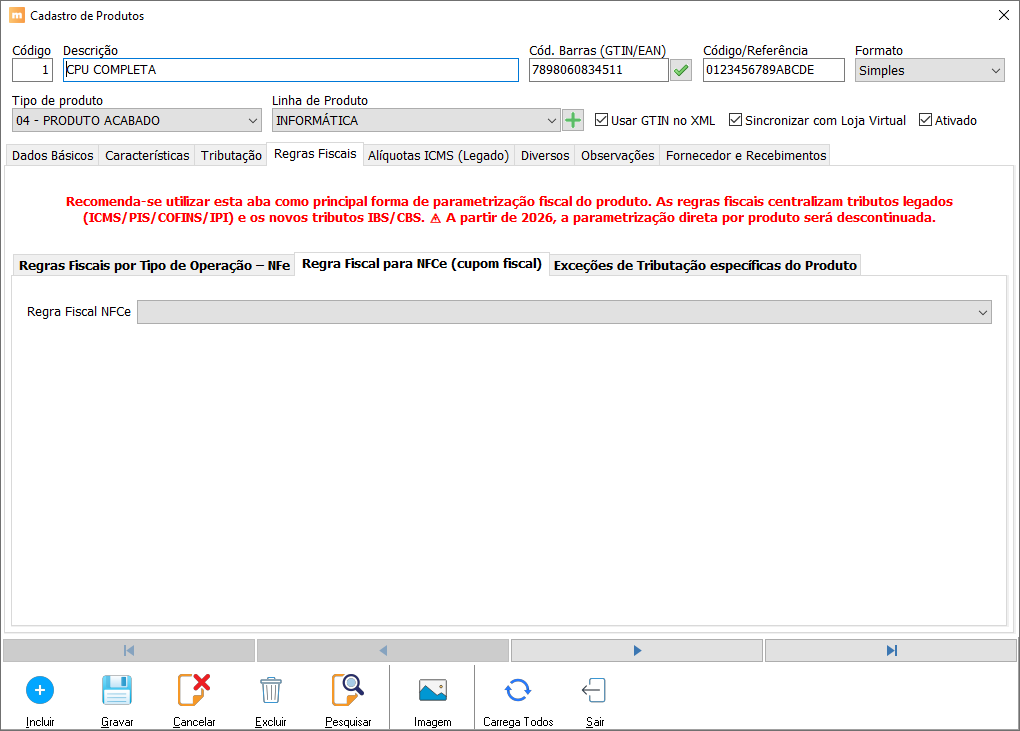Switch to the Tributação tab
This screenshot has width=1020, height=731.
231,155
